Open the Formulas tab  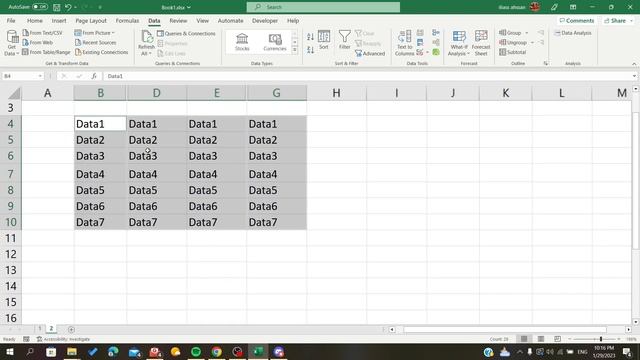(x=127, y=20)
